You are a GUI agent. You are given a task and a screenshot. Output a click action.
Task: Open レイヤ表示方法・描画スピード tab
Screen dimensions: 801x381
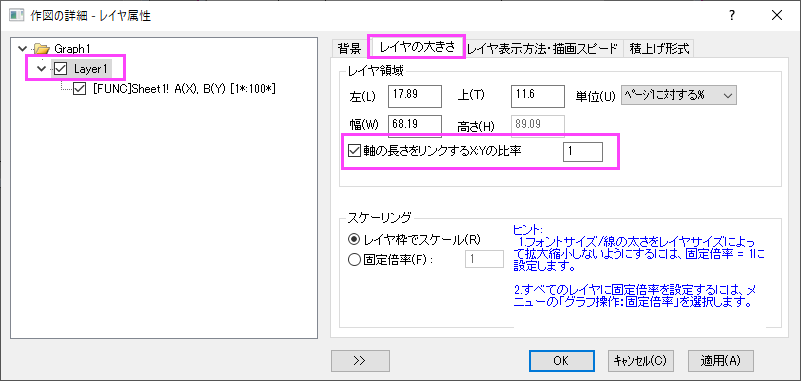pos(543,49)
